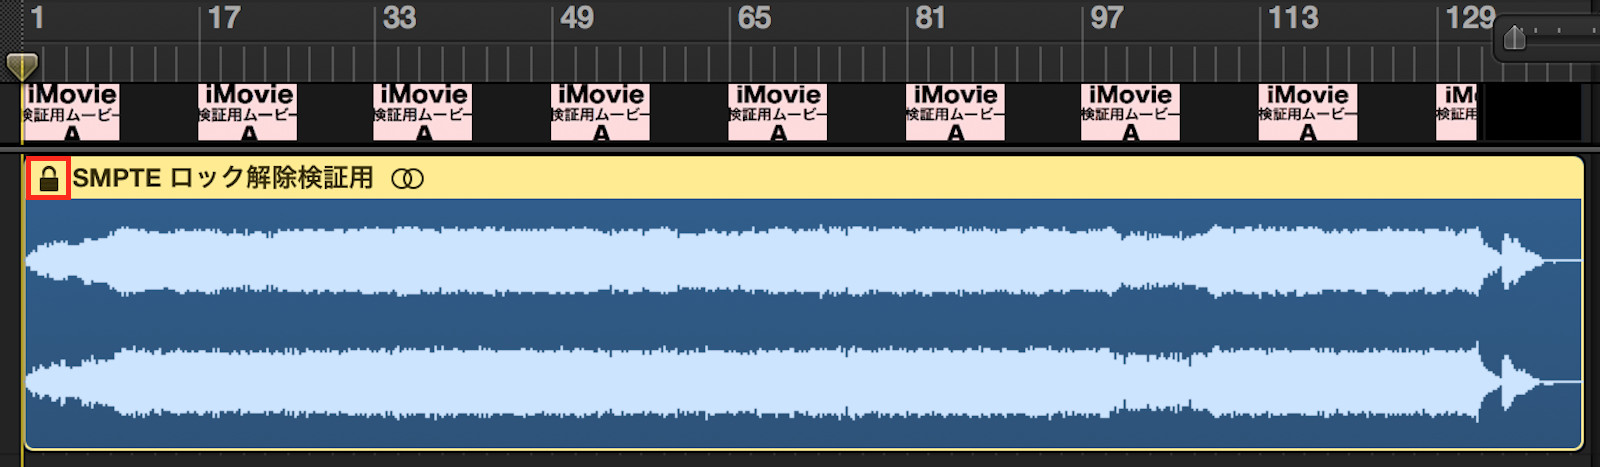Jump to bar 33 in the ruler
Image resolution: width=1600 pixels, height=467 pixels.
399,18
